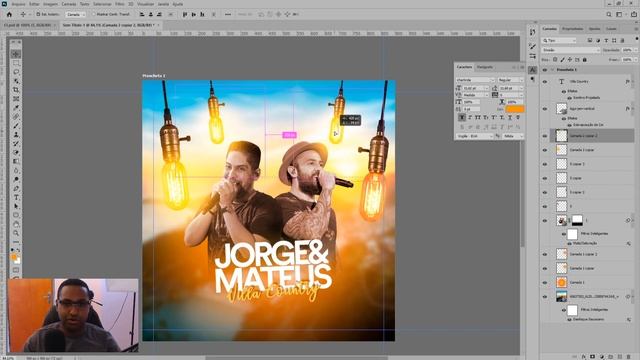Select the Blur tool
This screenshot has height=360, width=640.
(x=16, y=171)
